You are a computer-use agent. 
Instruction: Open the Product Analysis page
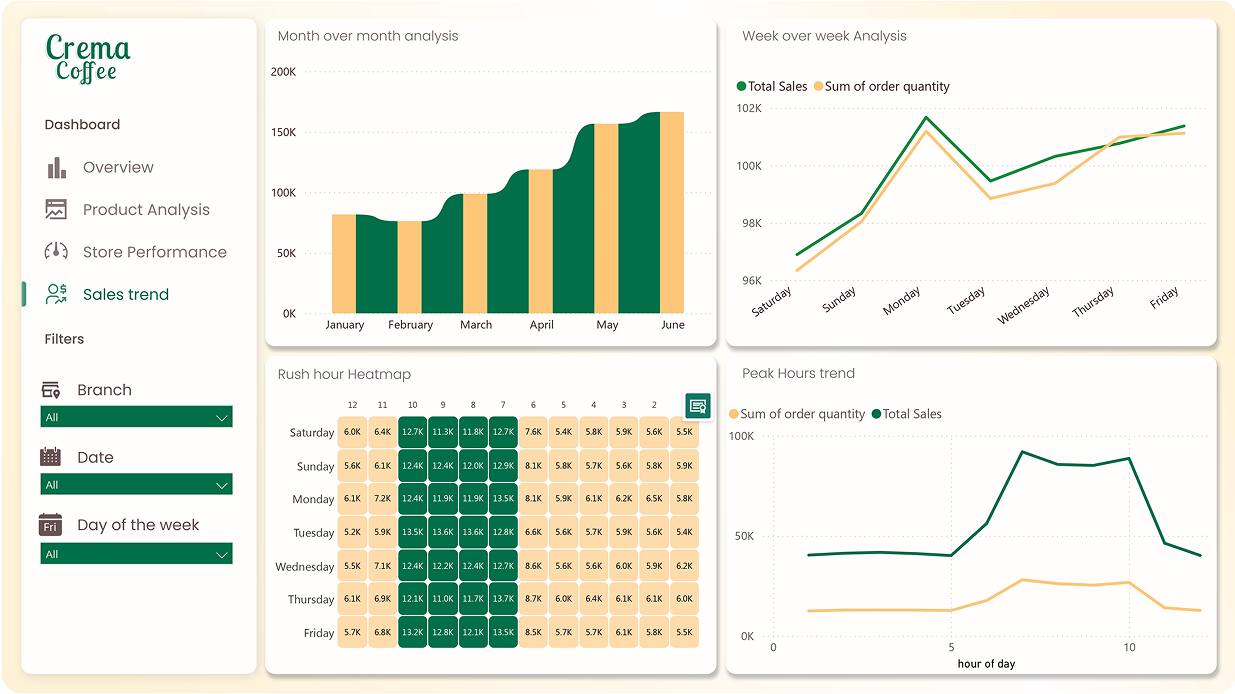[x=146, y=210]
